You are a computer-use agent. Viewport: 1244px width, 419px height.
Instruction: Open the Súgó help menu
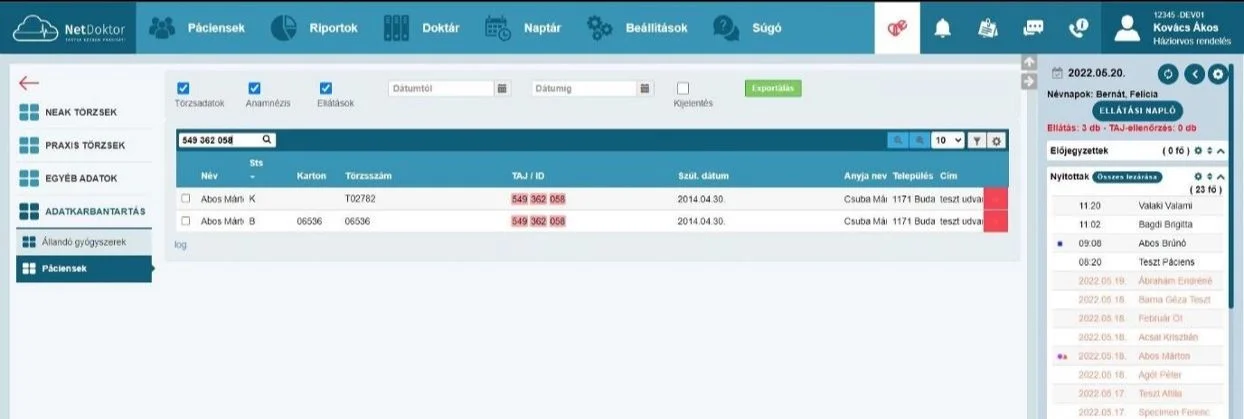click(x=749, y=28)
